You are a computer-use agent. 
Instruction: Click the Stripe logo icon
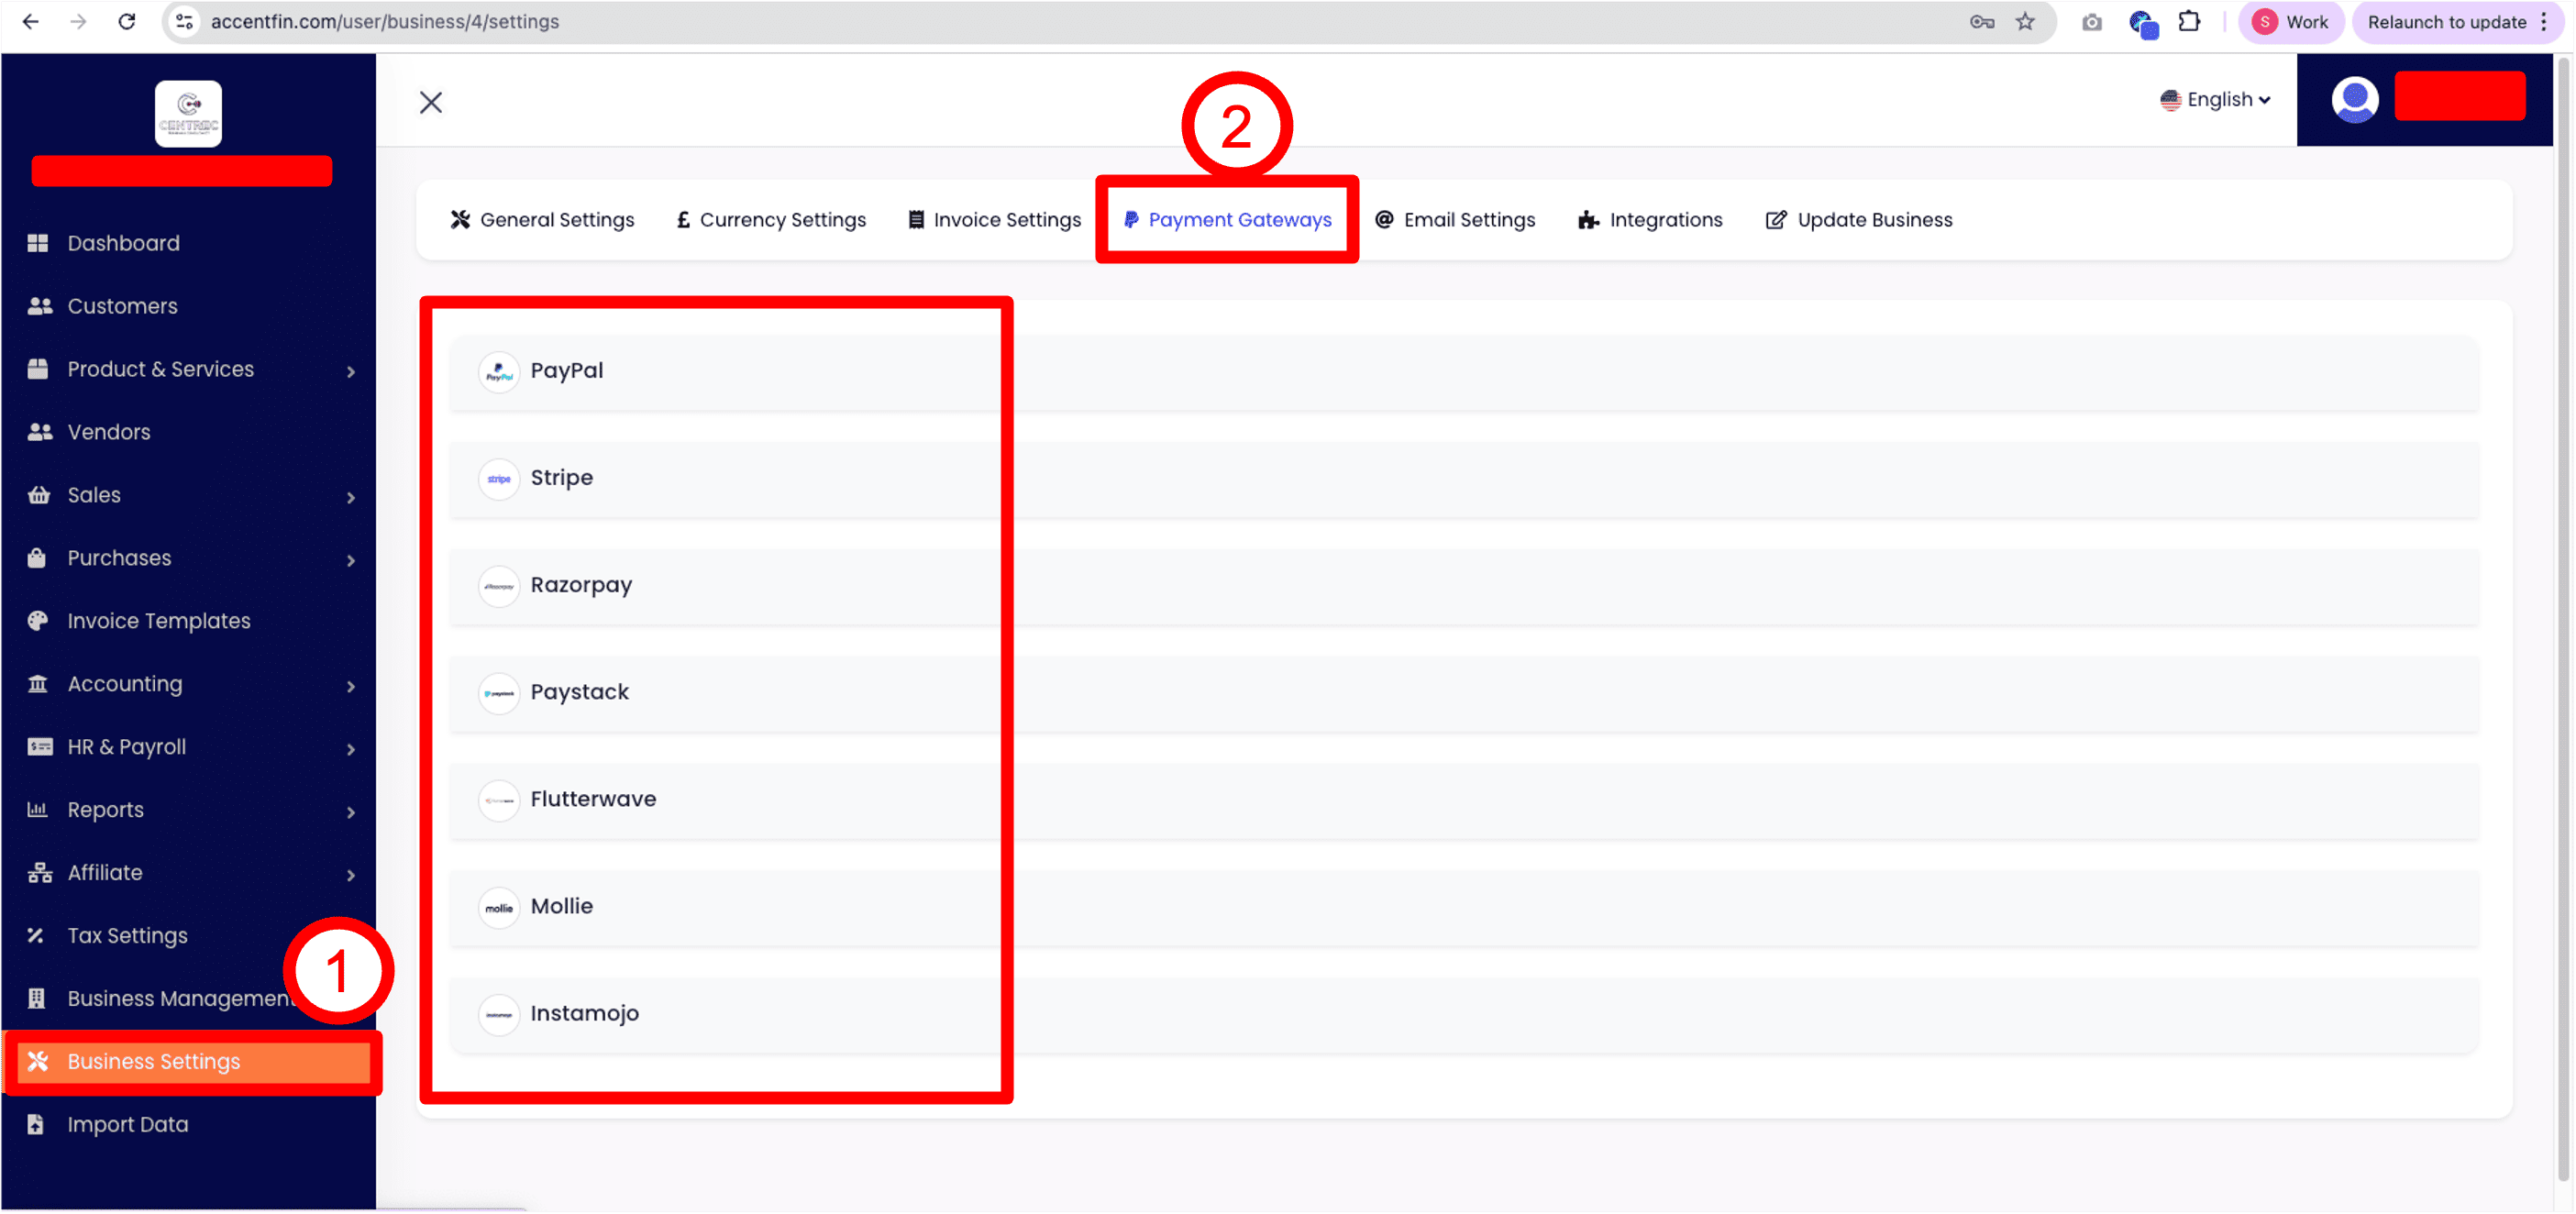pos(498,479)
